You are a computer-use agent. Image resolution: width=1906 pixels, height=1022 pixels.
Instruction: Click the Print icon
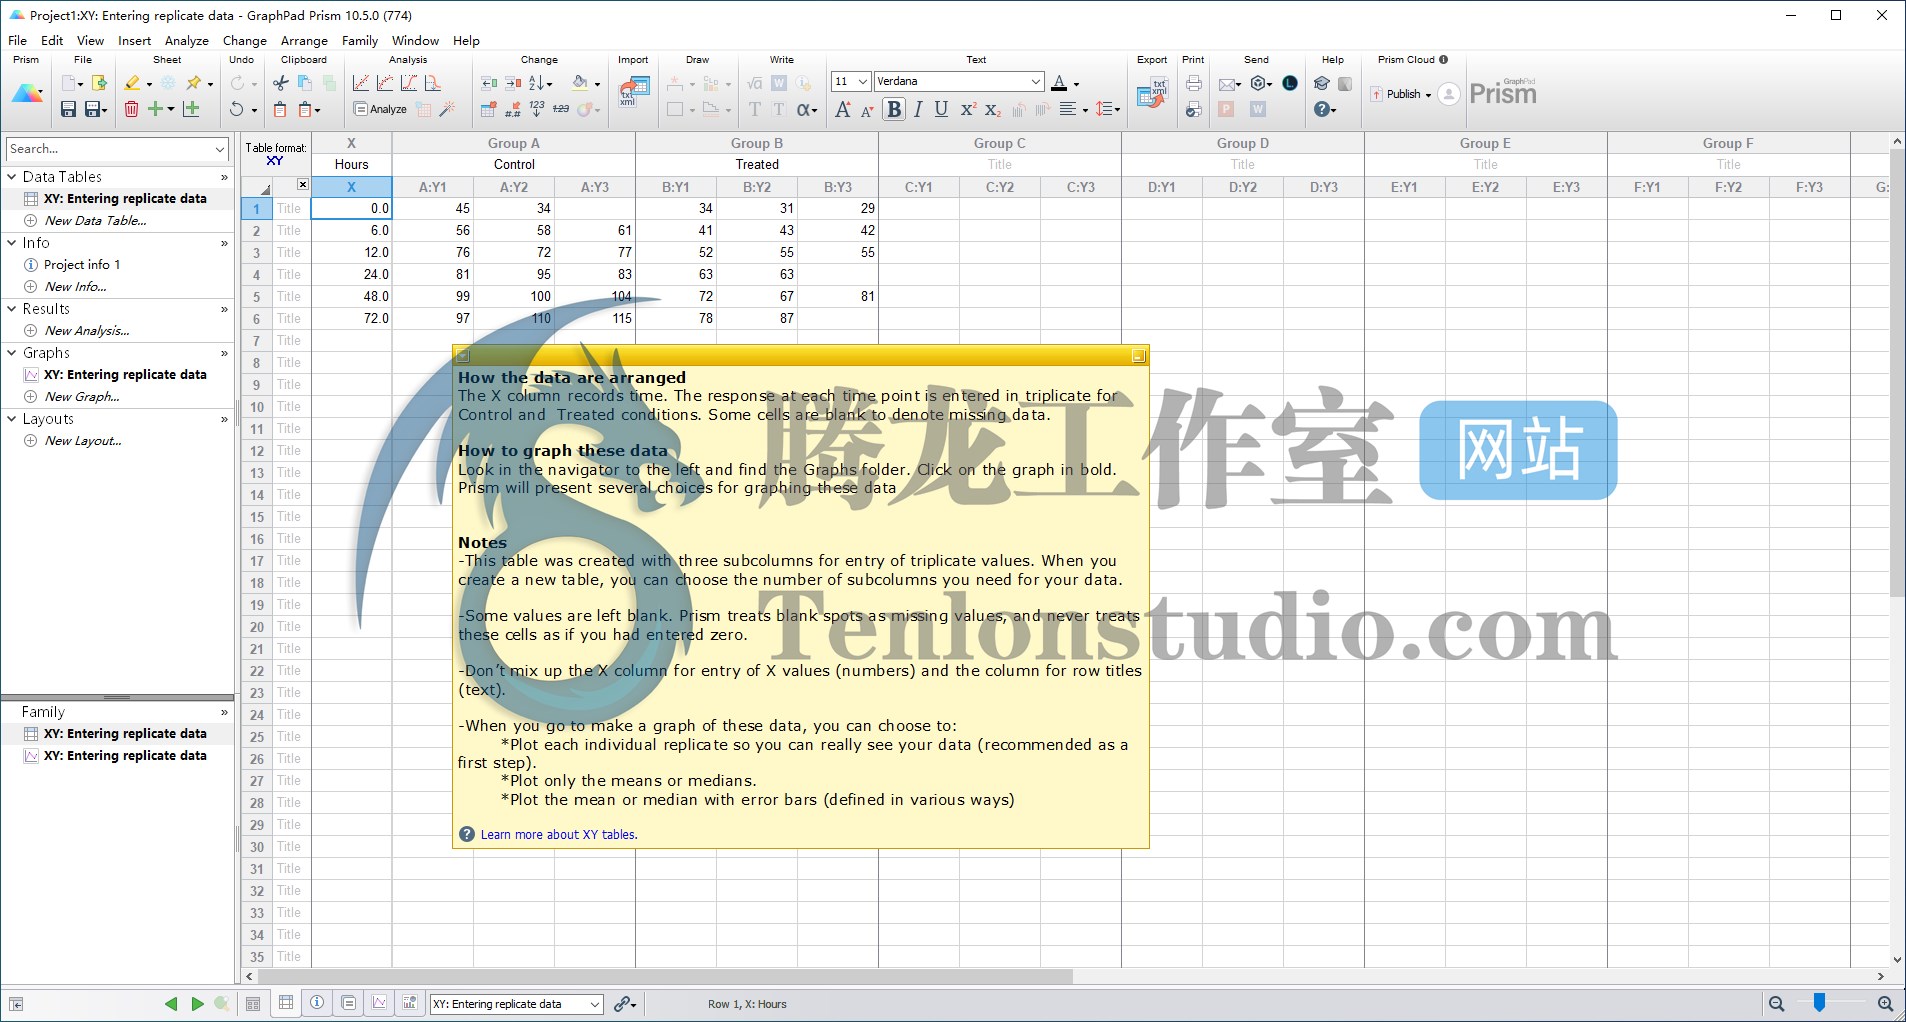point(1193,83)
